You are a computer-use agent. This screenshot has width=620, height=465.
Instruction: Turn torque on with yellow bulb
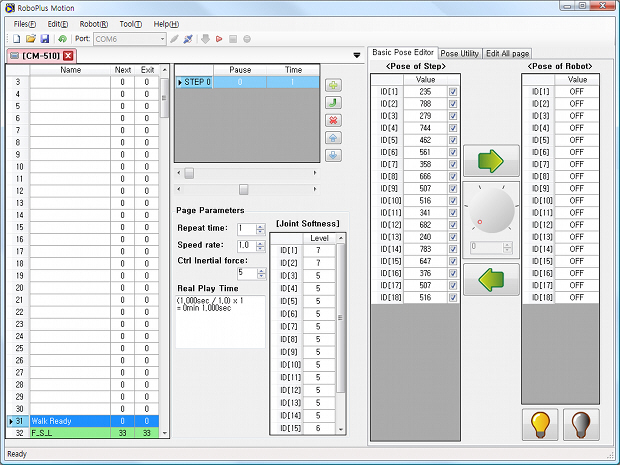(540, 425)
